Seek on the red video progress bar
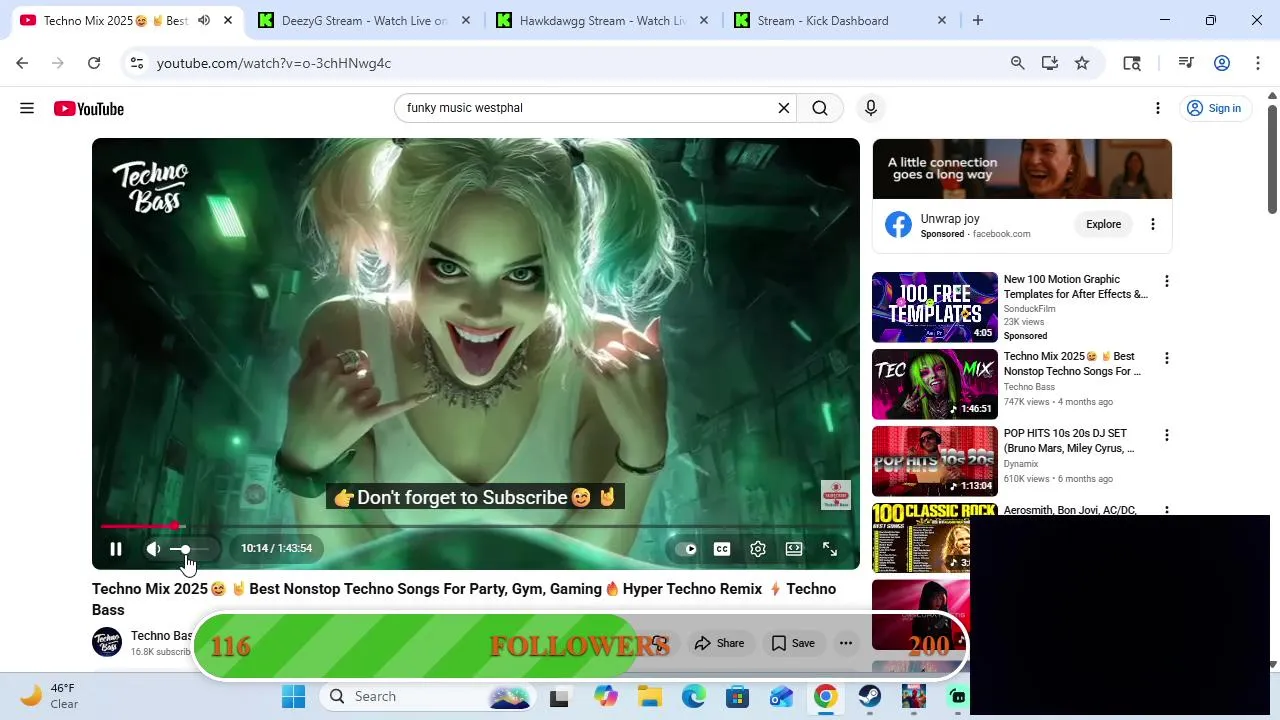 click(476, 526)
